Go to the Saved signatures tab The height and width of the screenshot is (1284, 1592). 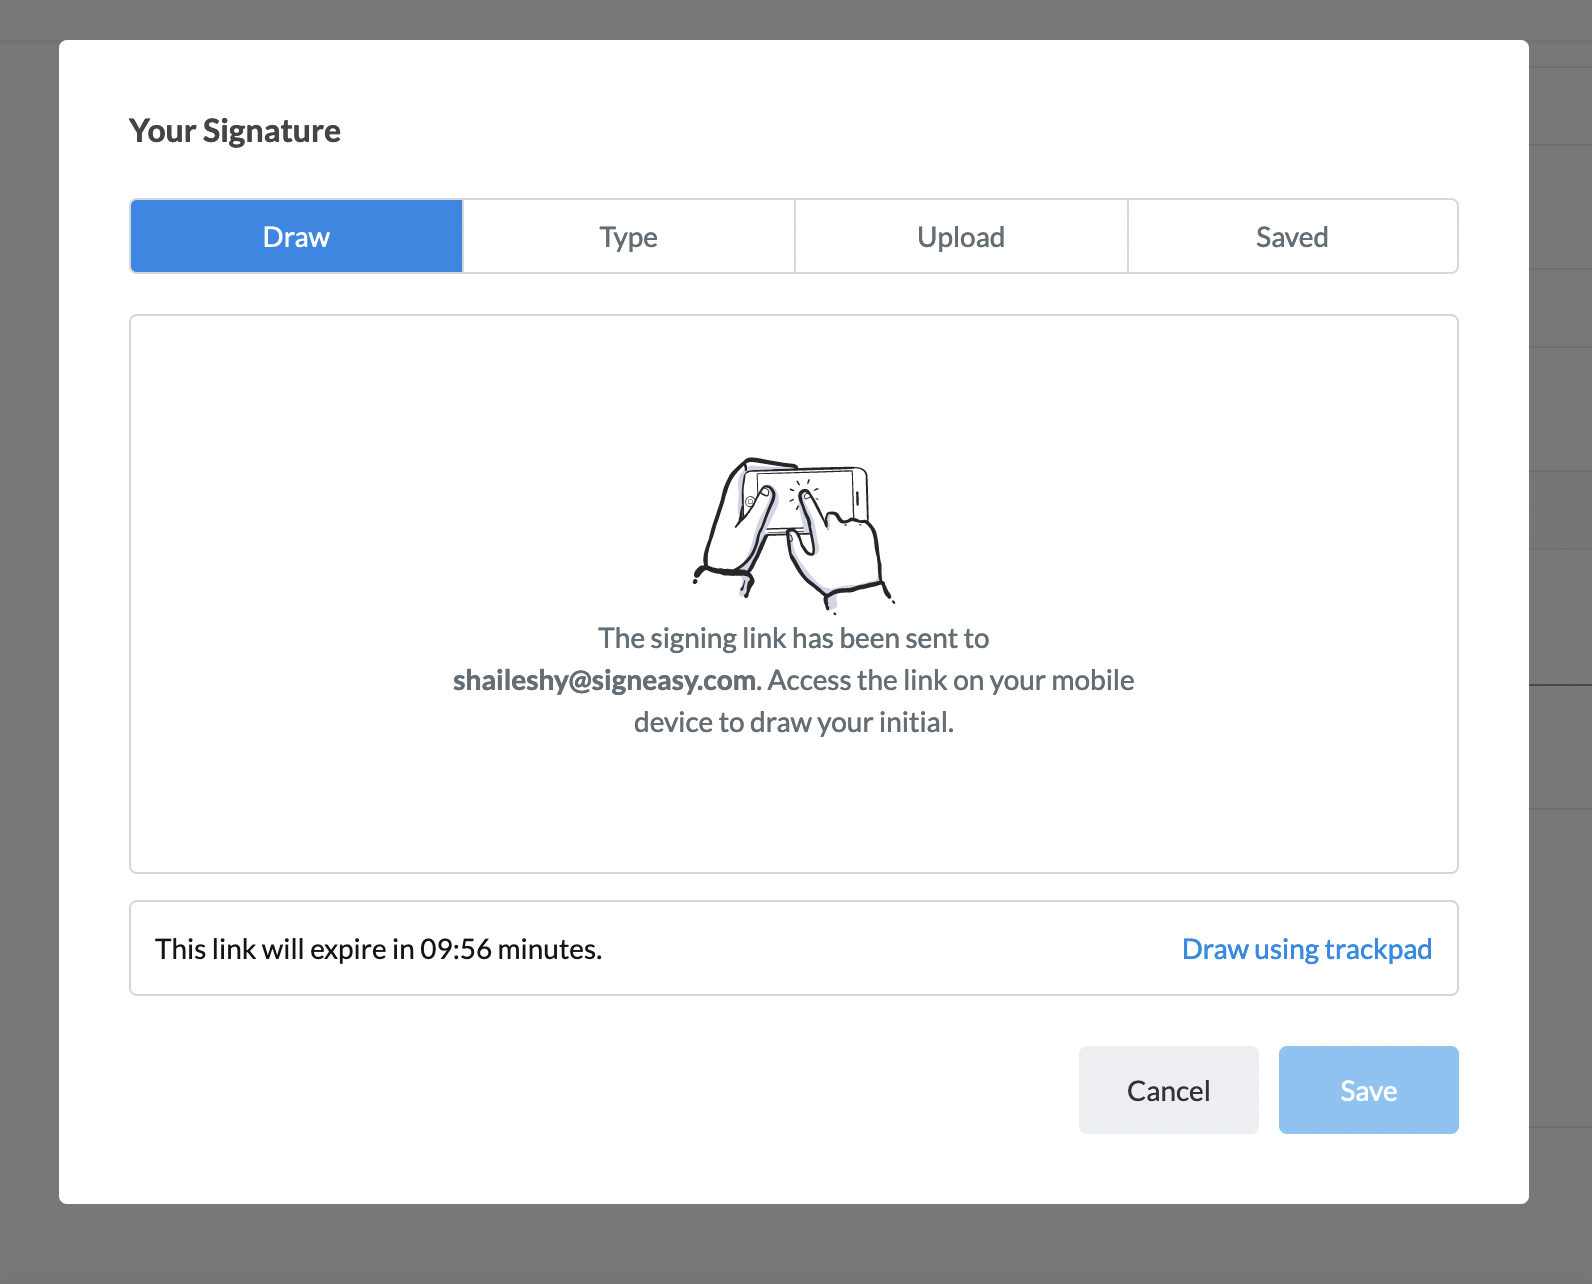click(x=1292, y=237)
